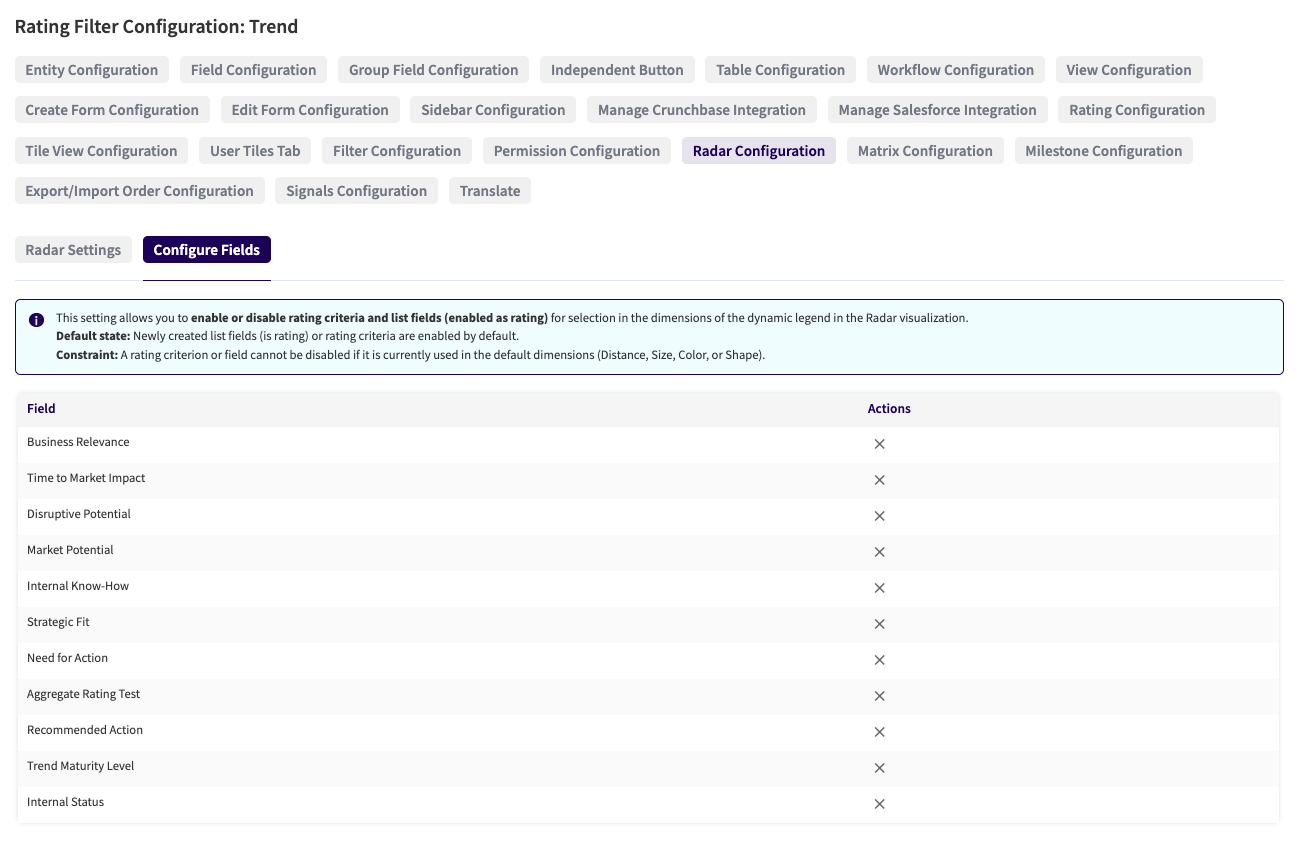Click the X icon for Aggregate Rating Test
This screenshot has height=846, width=1299.
click(879, 696)
